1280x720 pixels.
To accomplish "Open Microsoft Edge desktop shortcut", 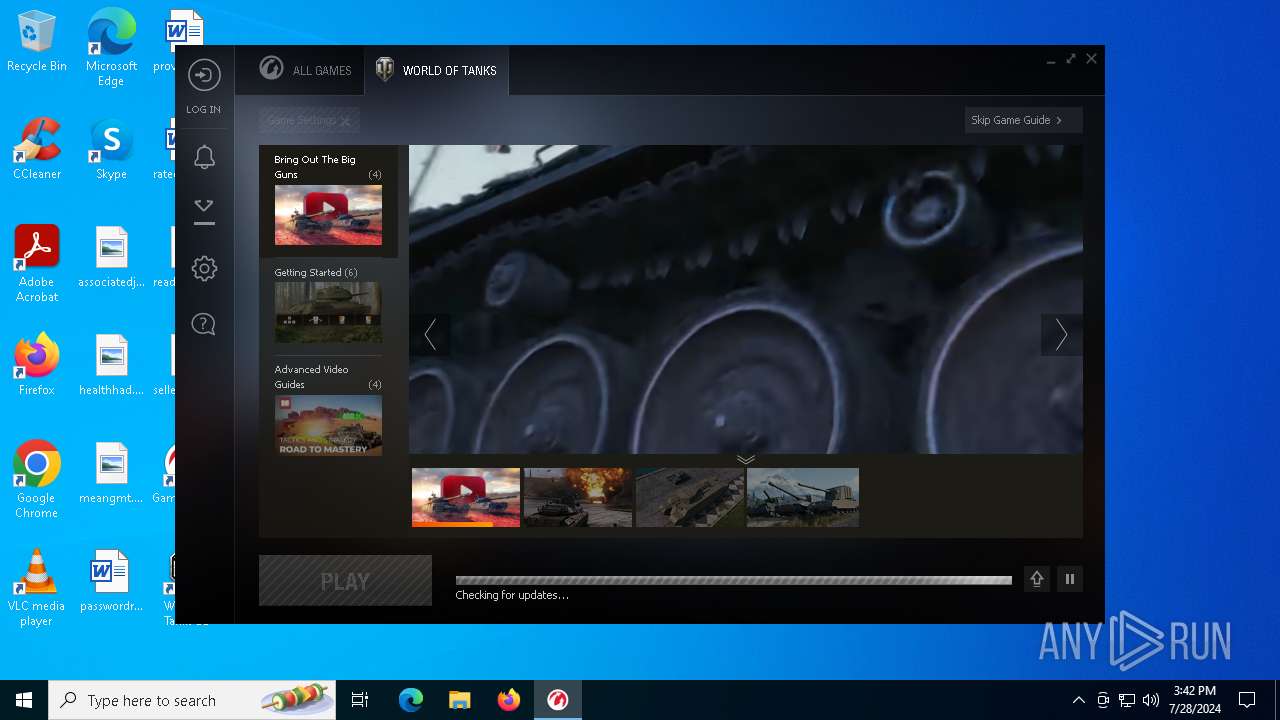I will [111, 47].
